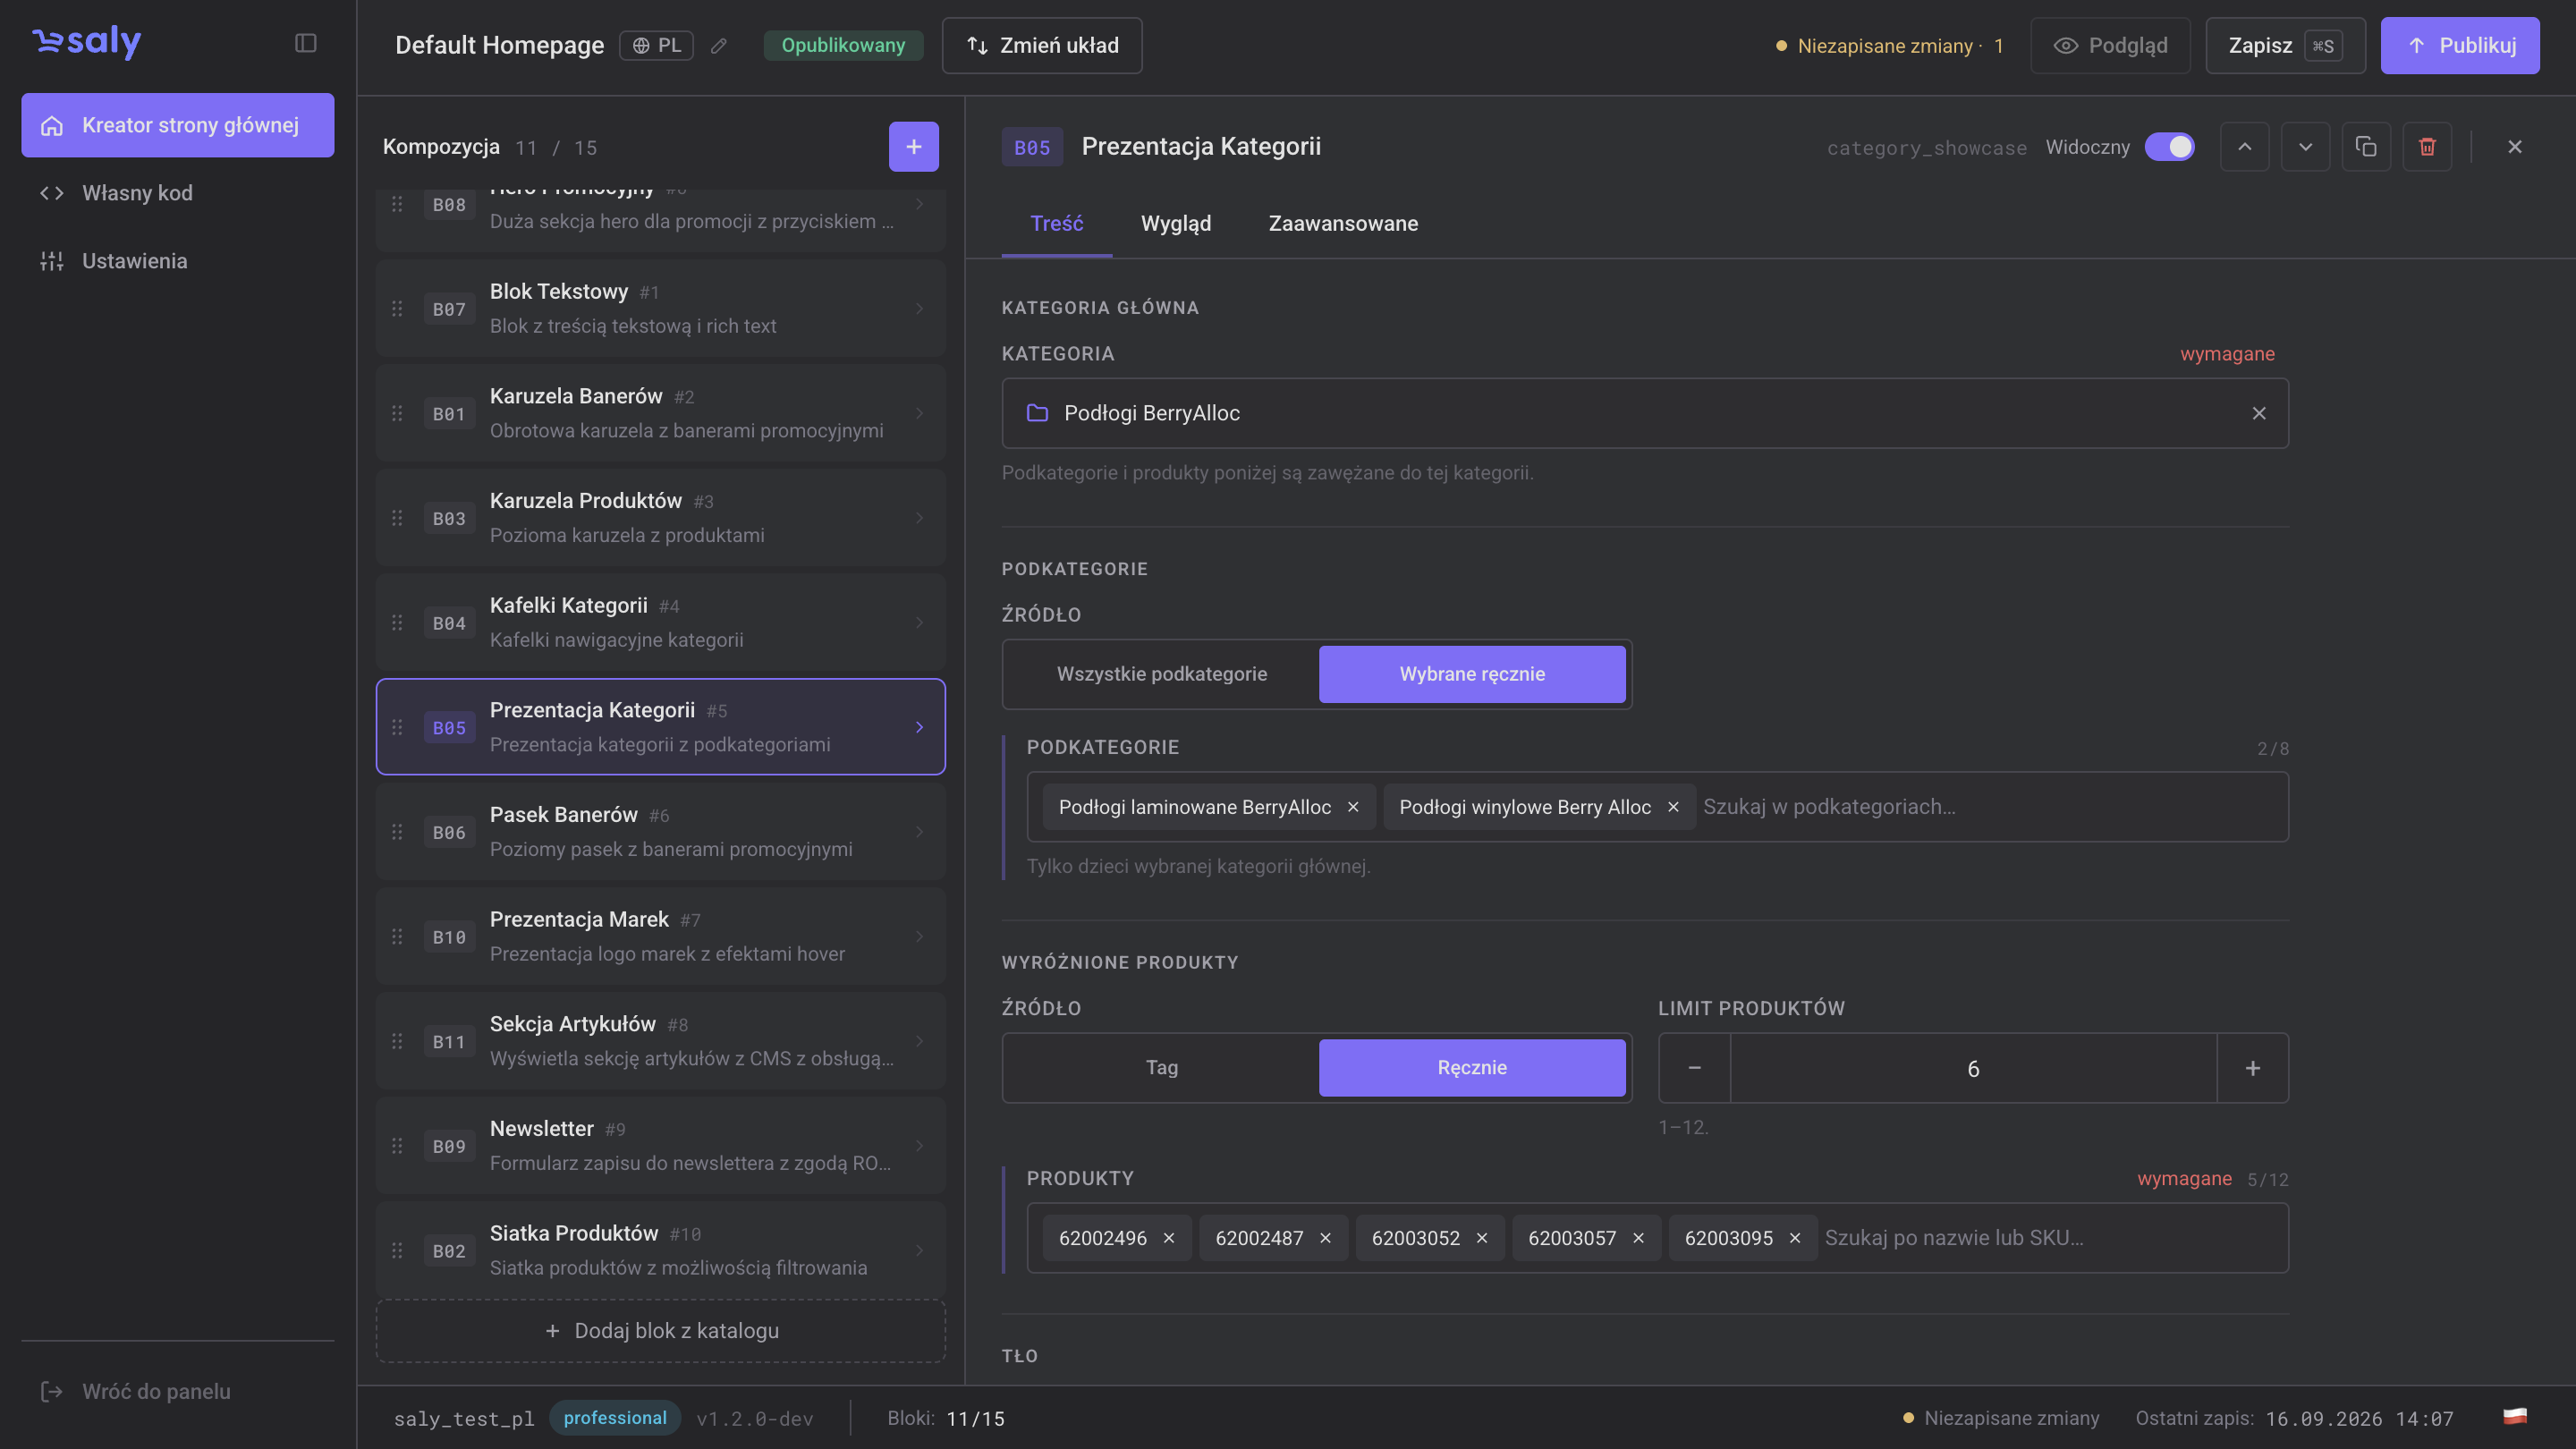
Task: Increase the product limit with the plus button
Action: coord(2253,1068)
